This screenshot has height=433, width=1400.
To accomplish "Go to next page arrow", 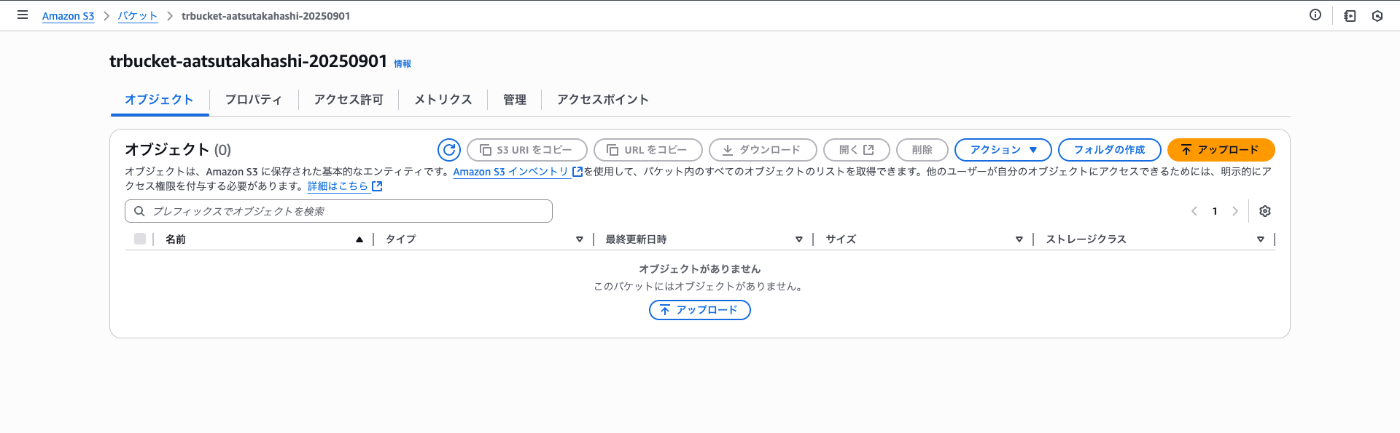I will [x=1235, y=211].
